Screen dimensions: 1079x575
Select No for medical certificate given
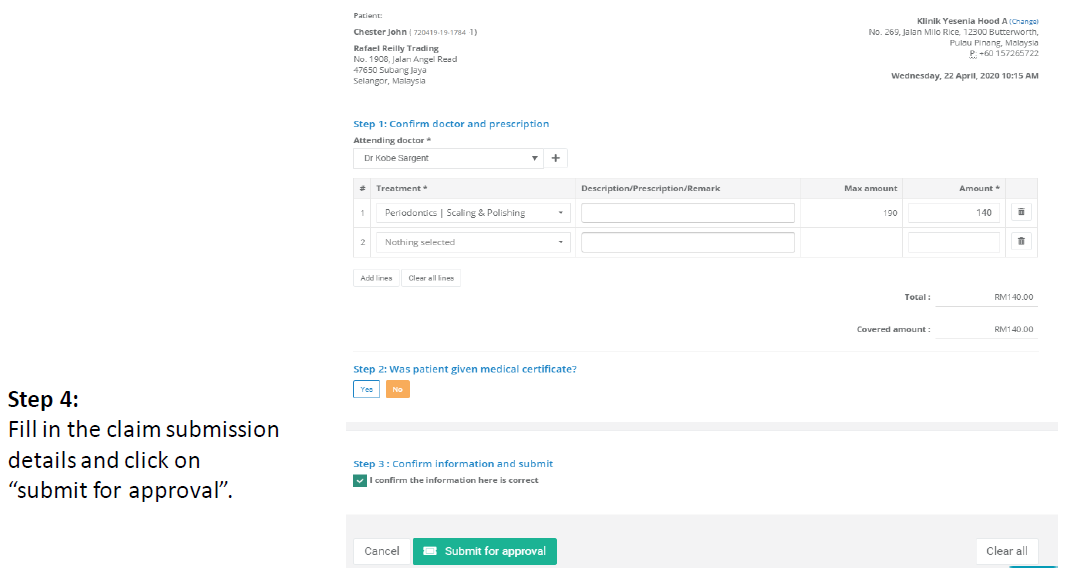(x=397, y=389)
